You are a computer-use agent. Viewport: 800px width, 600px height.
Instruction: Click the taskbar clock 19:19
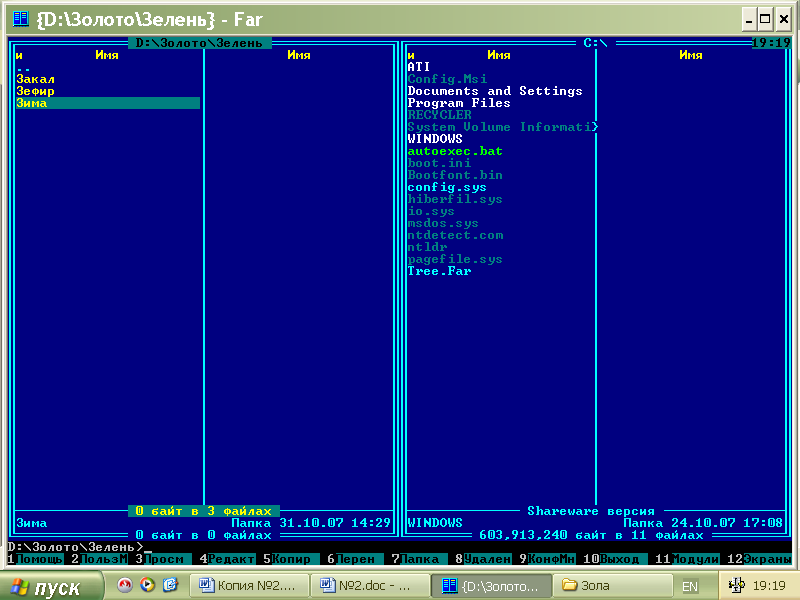pos(769,586)
